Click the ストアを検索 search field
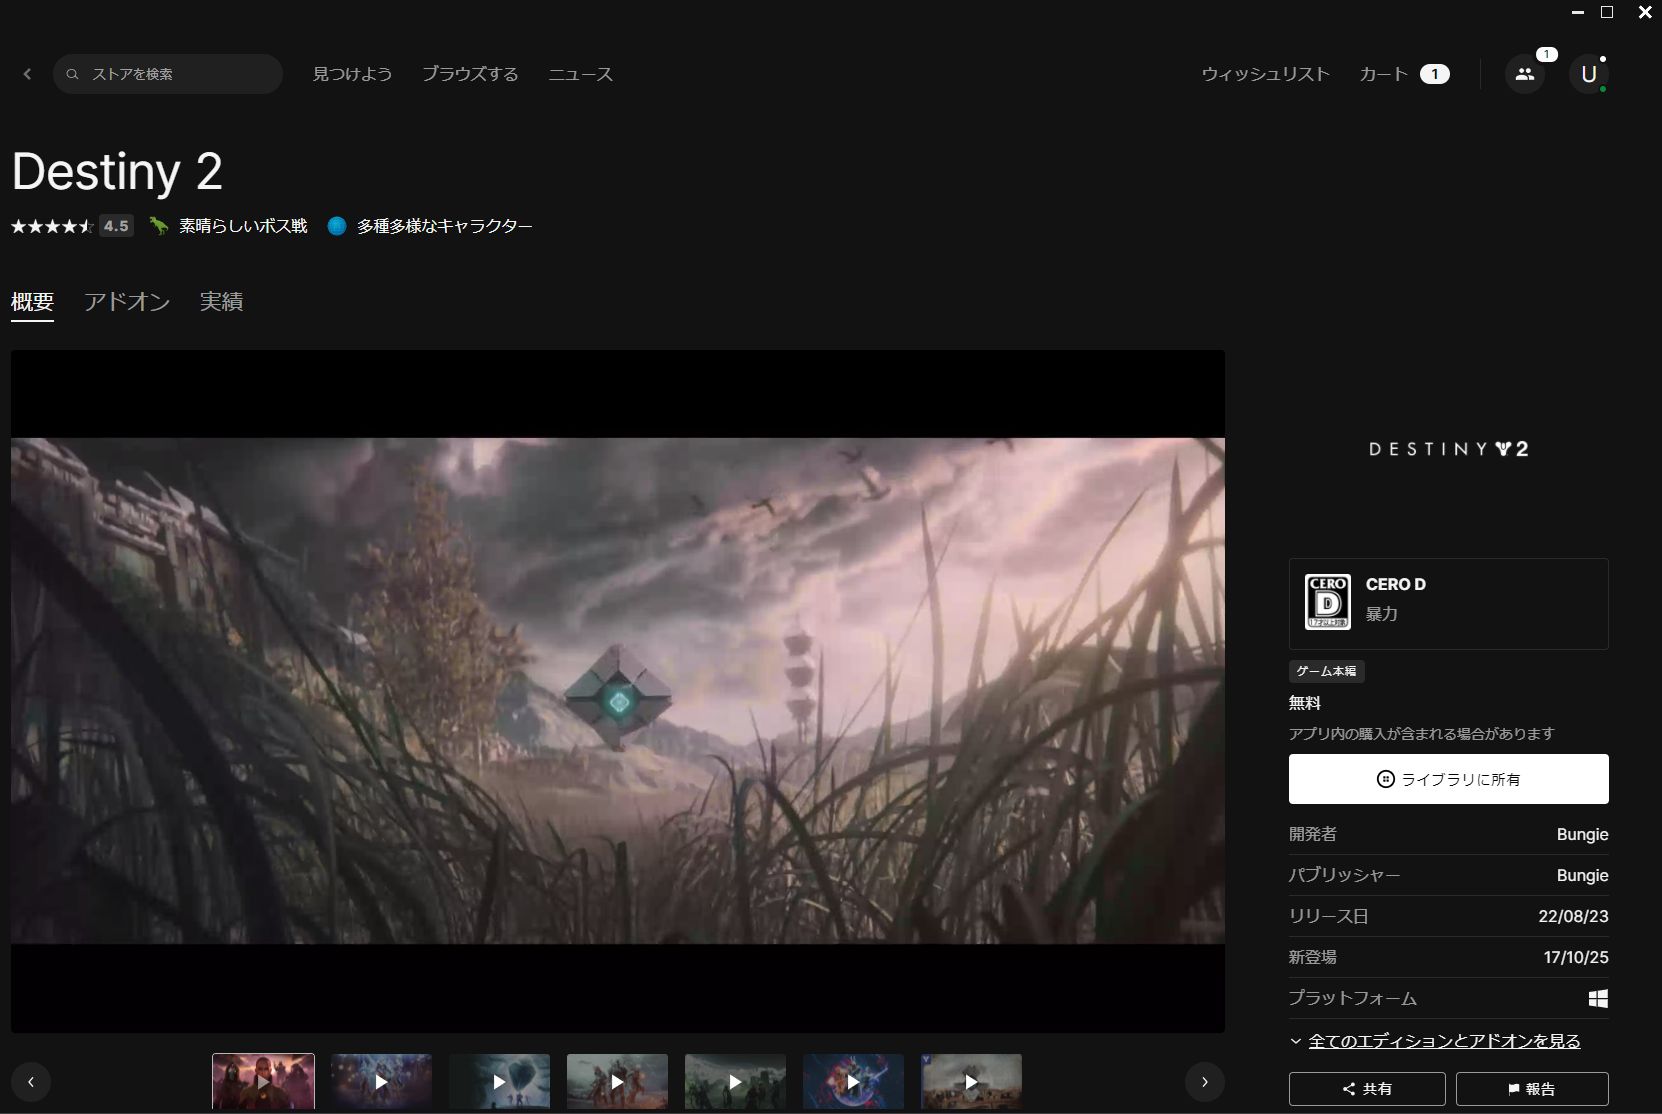Image resolution: width=1662 pixels, height=1114 pixels. click(168, 73)
